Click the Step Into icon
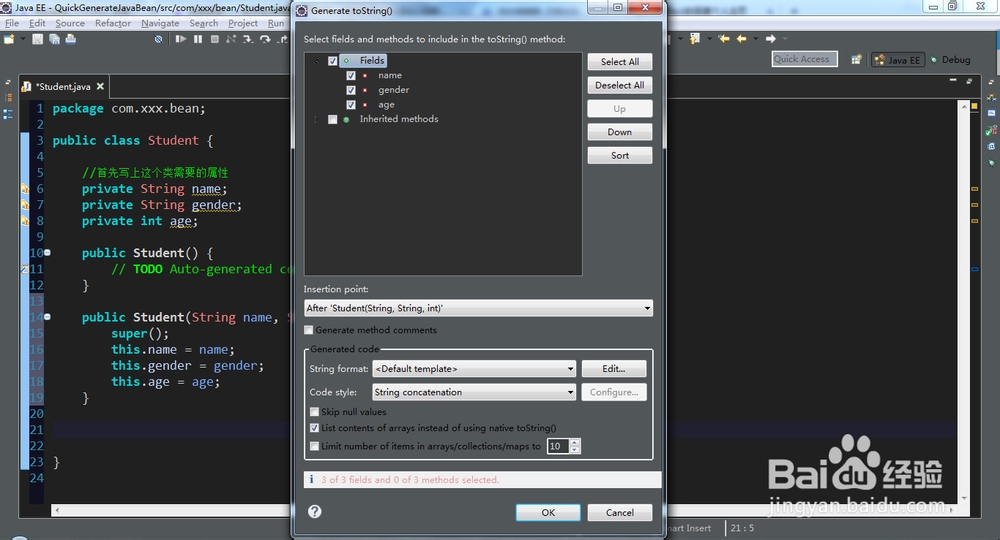This screenshot has height=540, width=1000. coord(247,39)
